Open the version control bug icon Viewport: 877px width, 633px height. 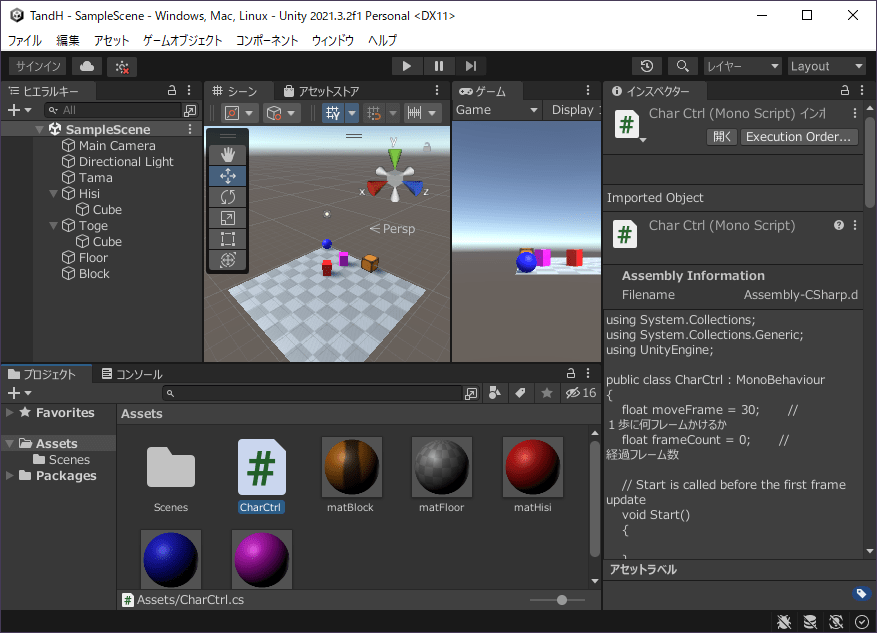(x=122, y=67)
